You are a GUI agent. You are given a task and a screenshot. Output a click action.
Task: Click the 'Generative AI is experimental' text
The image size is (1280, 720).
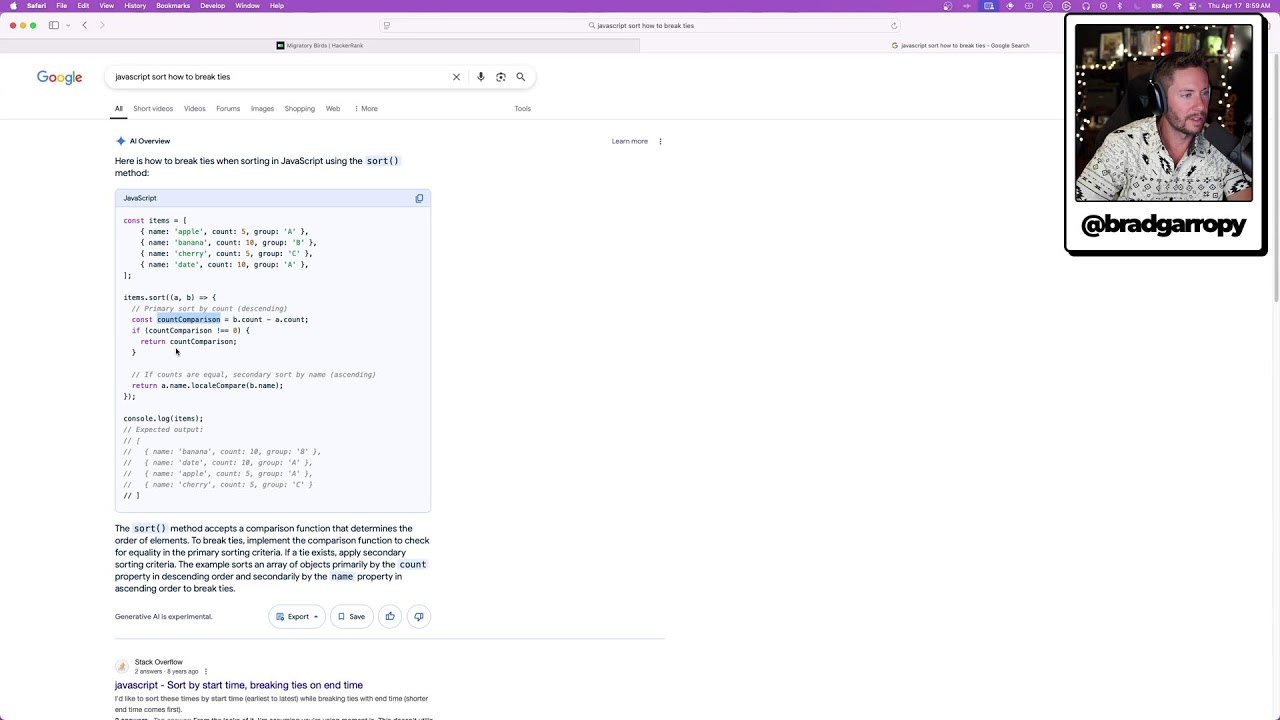pyautogui.click(x=163, y=617)
